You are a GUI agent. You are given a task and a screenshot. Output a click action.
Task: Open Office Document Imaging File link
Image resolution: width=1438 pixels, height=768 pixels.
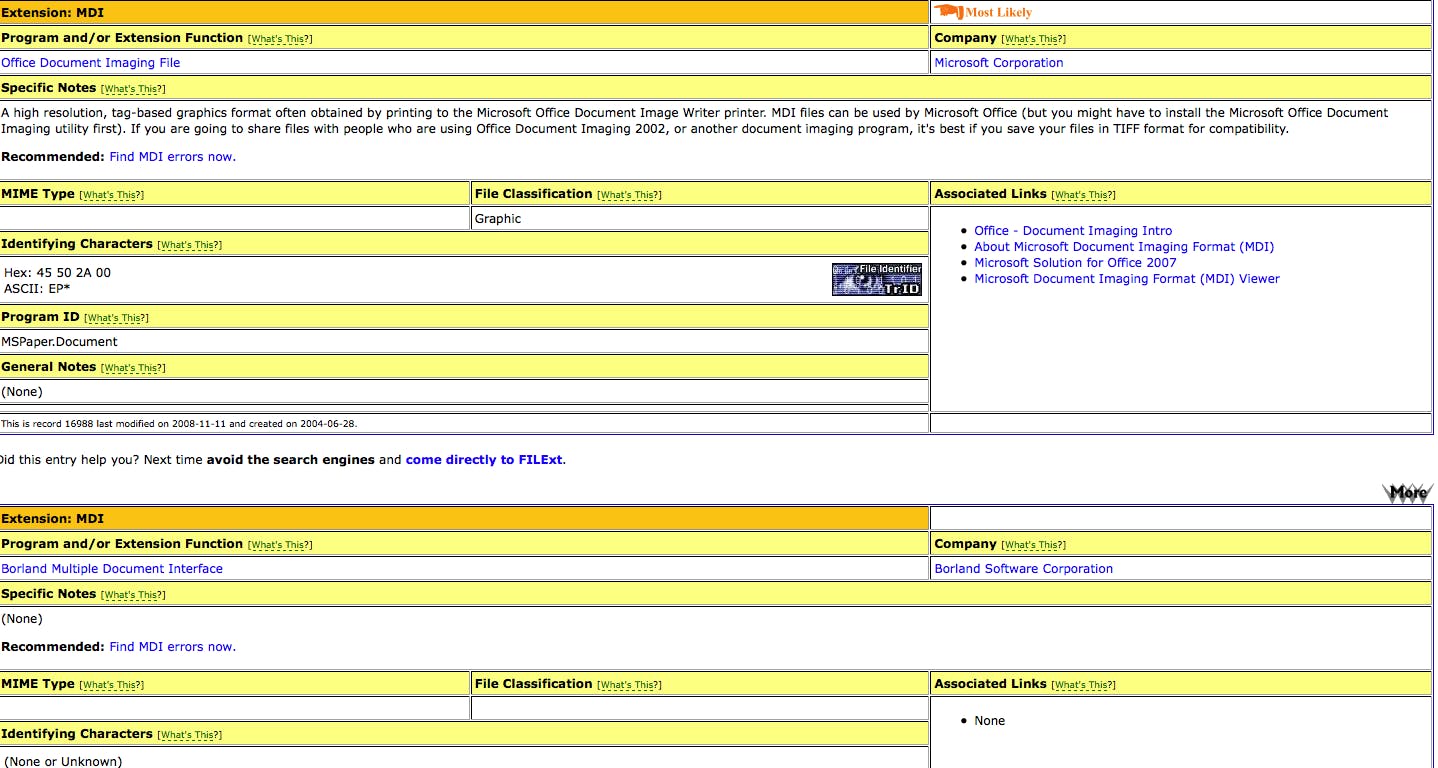click(x=91, y=63)
